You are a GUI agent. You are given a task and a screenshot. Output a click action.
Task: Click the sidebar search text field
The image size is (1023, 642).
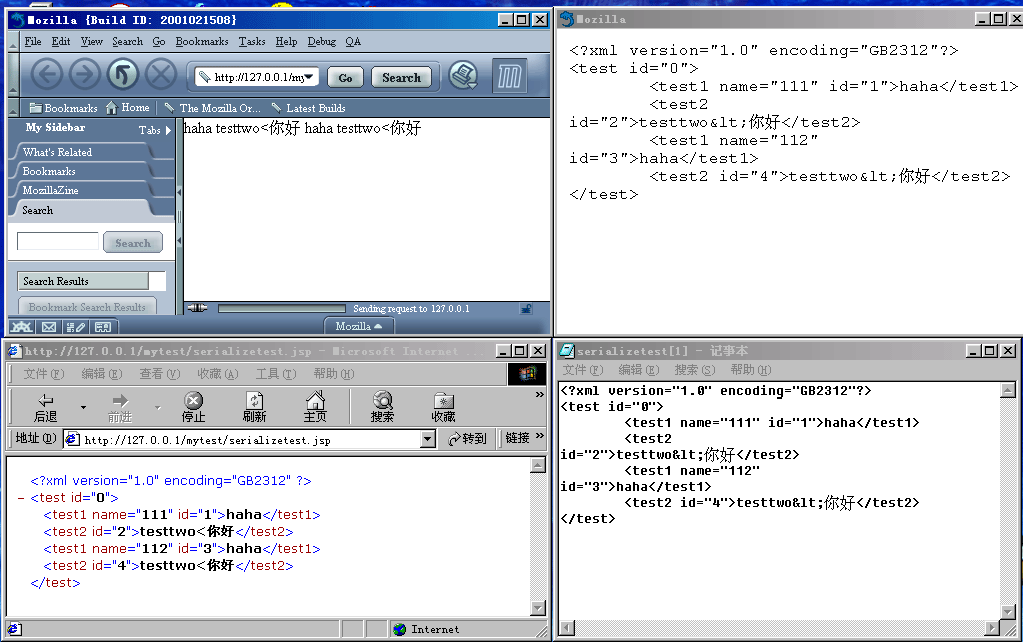57,241
